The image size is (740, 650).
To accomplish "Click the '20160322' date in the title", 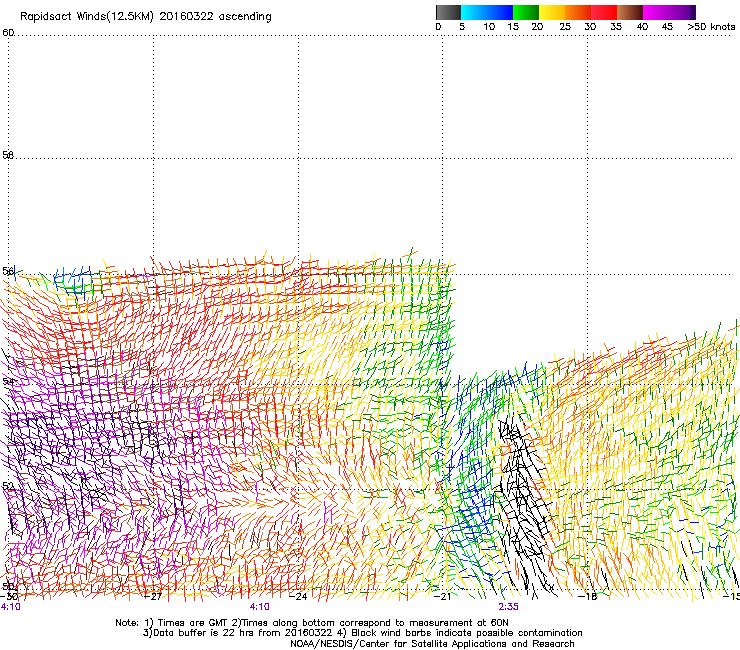I will coord(186,16).
